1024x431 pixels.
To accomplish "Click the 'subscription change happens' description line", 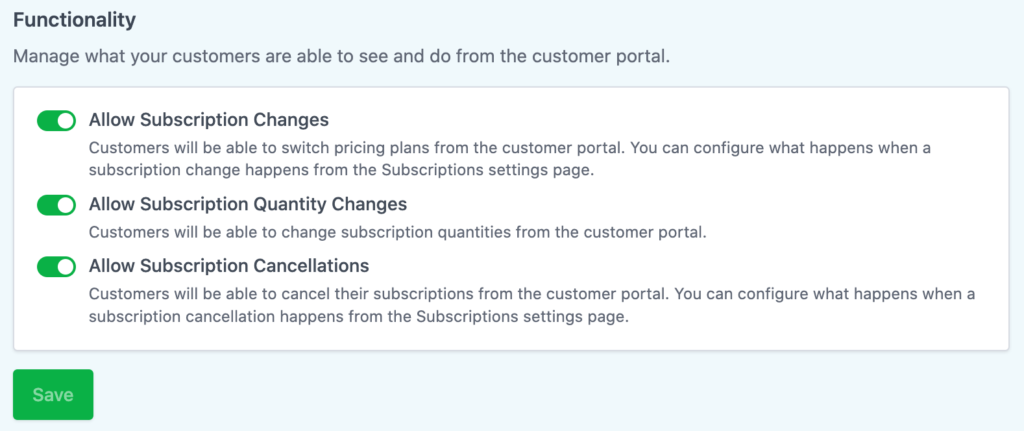I will click(x=343, y=171).
